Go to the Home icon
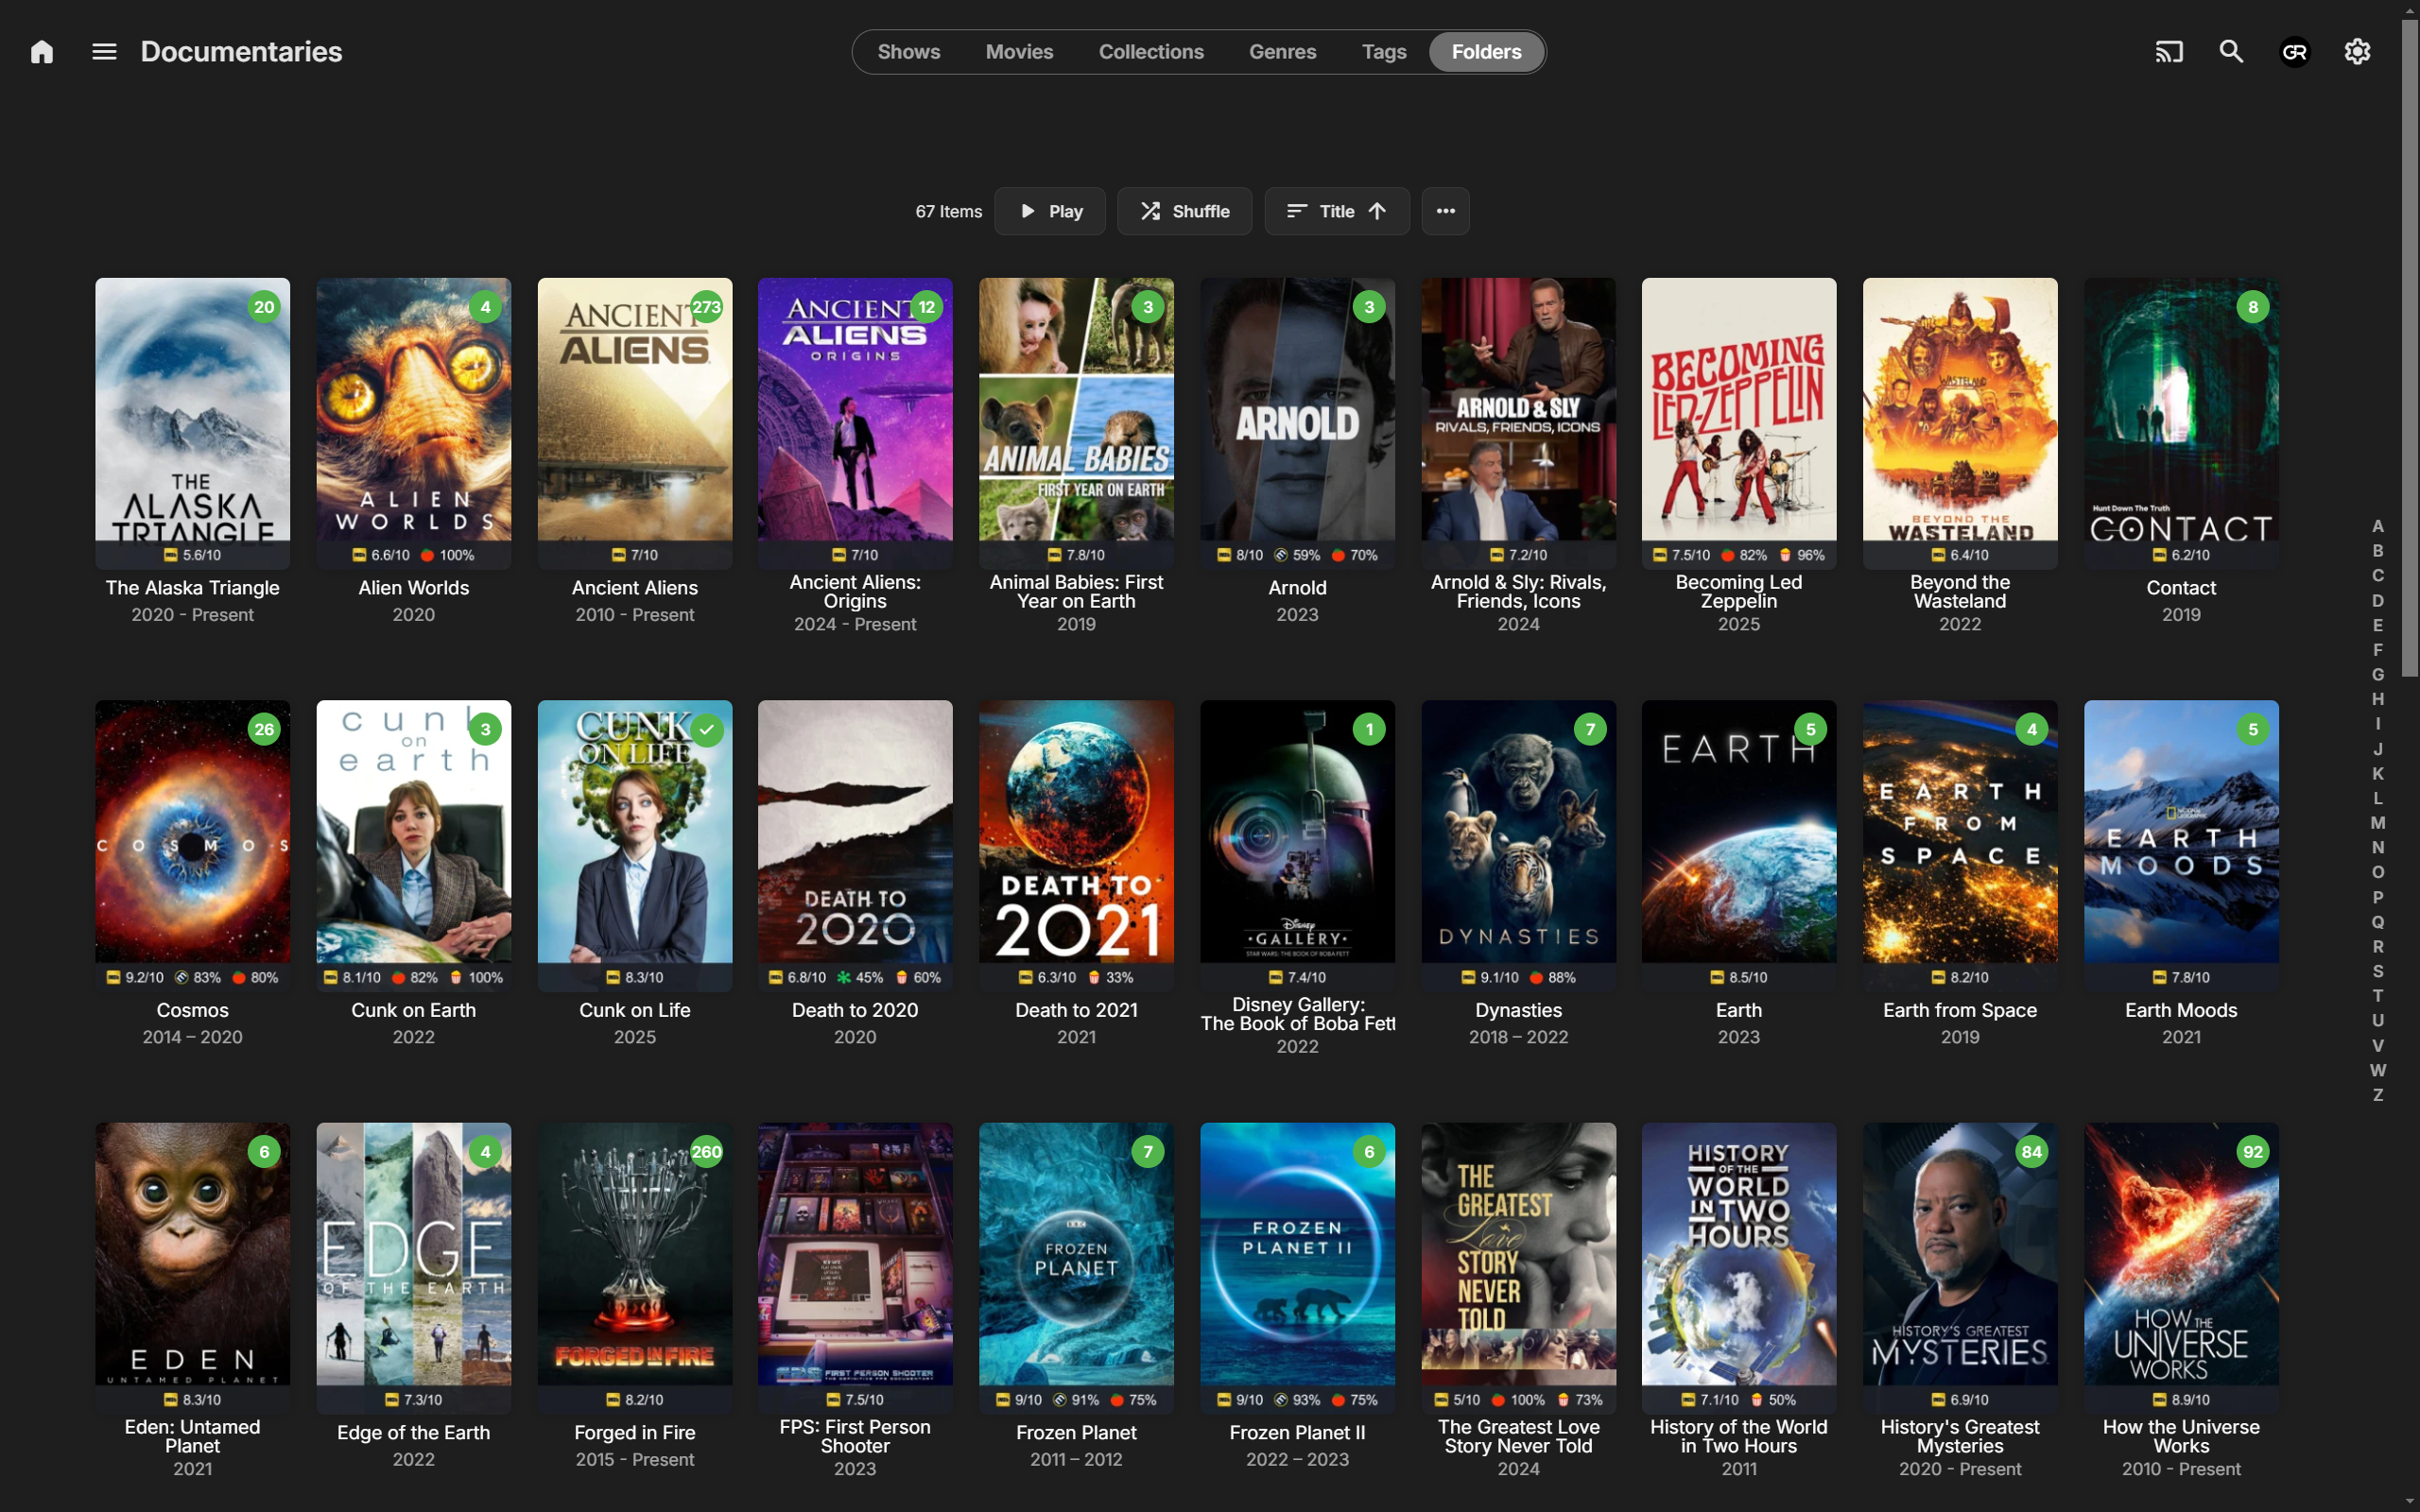This screenshot has width=2420, height=1512. coord(42,52)
